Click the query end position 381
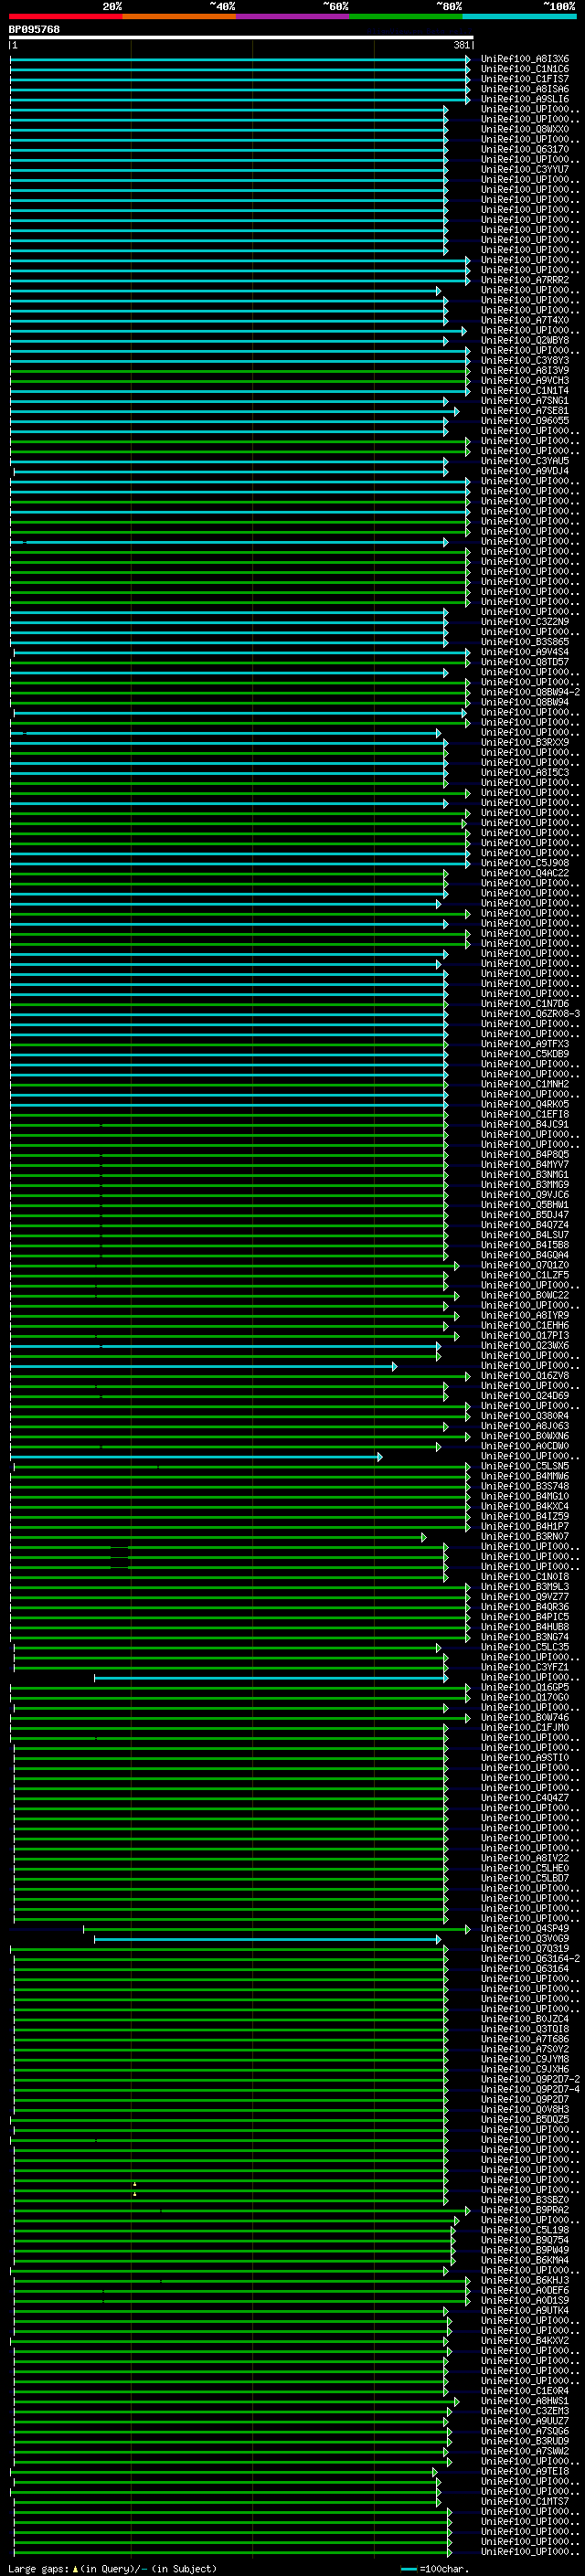The width and height of the screenshot is (585, 2576). [x=462, y=45]
